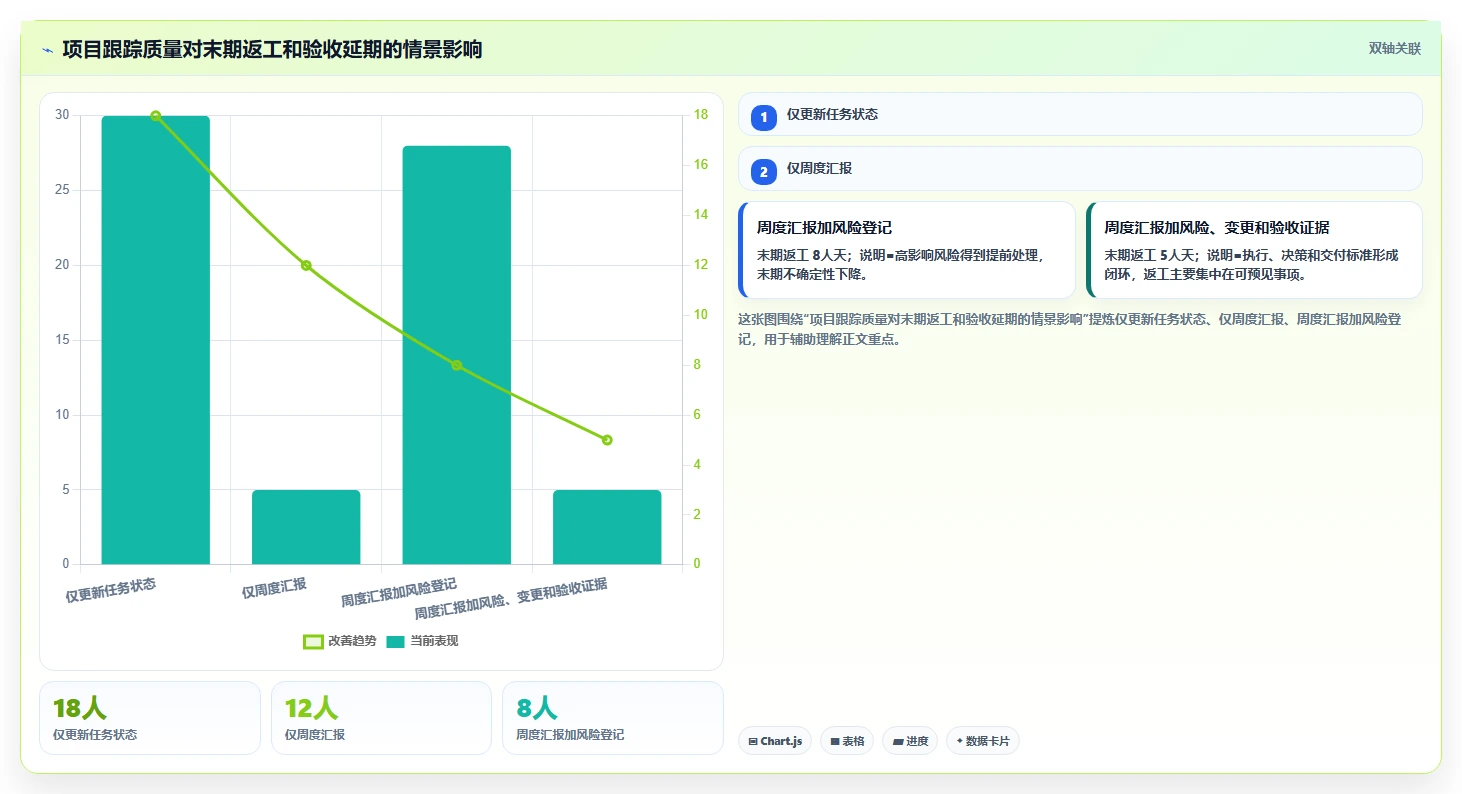Image resolution: width=1462 pixels, height=794 pixels.
Task: Click the bar for 仅更新任务状态
Action: pyautogui.click(x=156, y=340)
